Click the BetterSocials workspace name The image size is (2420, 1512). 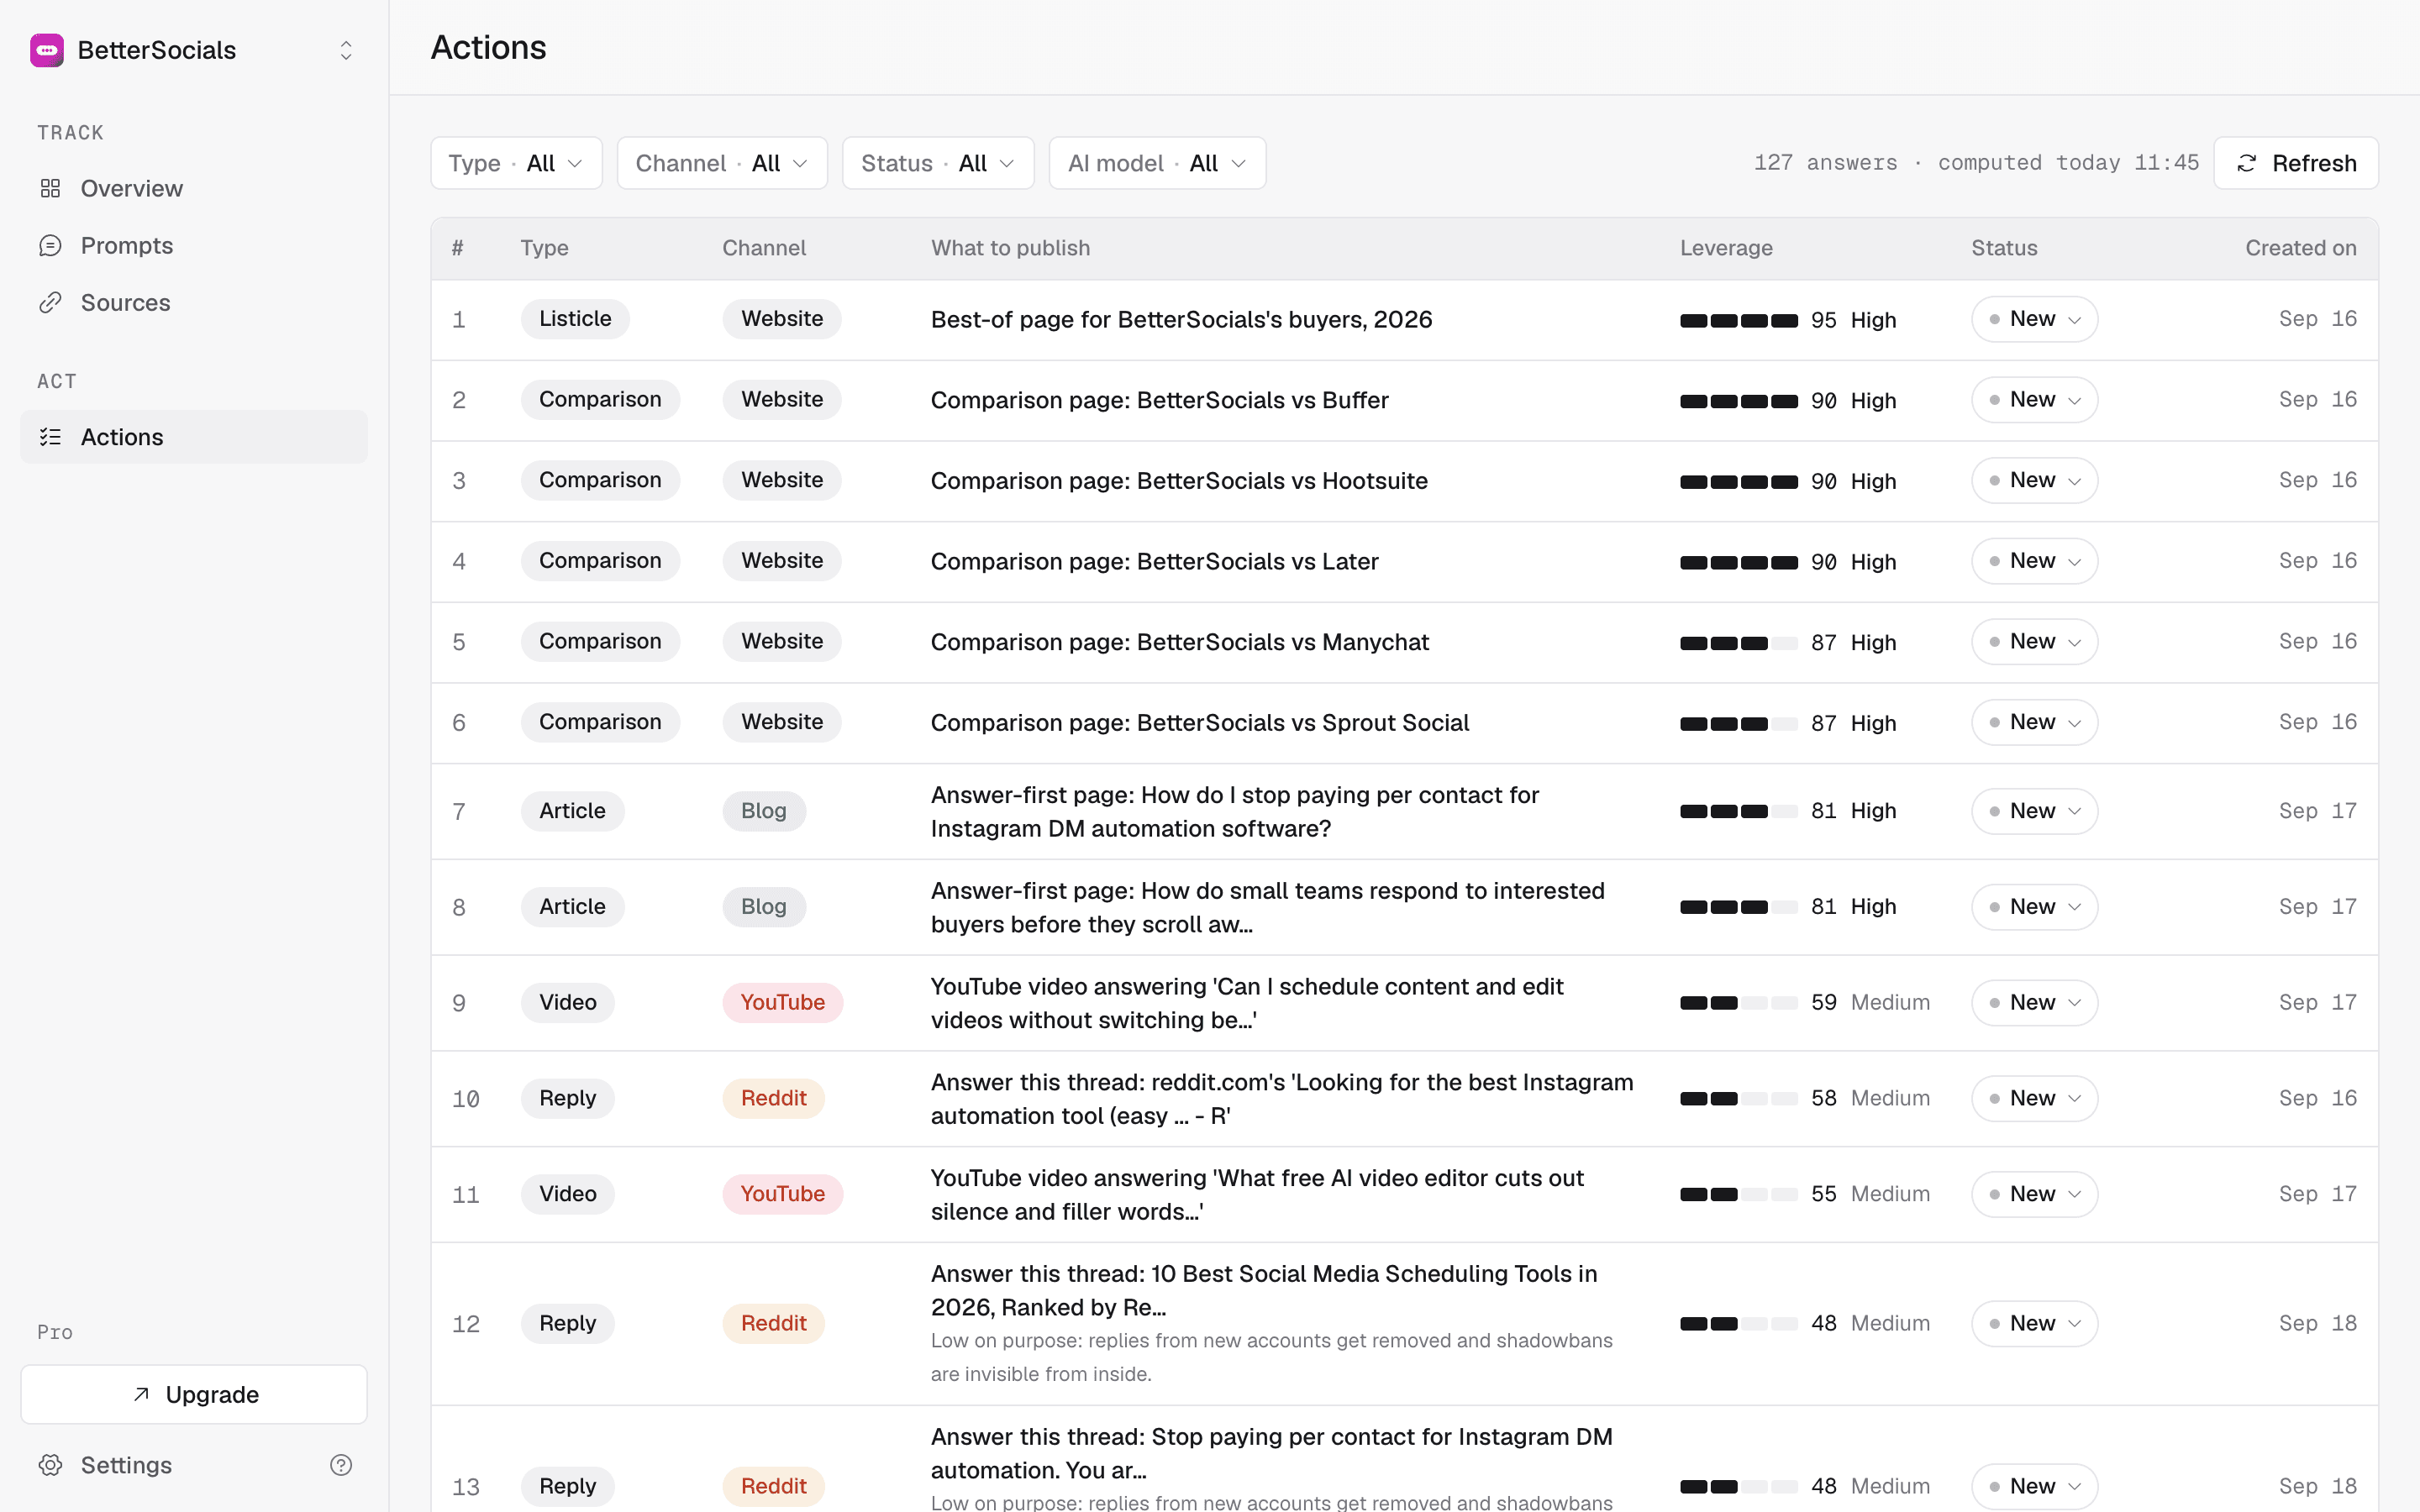157,50
